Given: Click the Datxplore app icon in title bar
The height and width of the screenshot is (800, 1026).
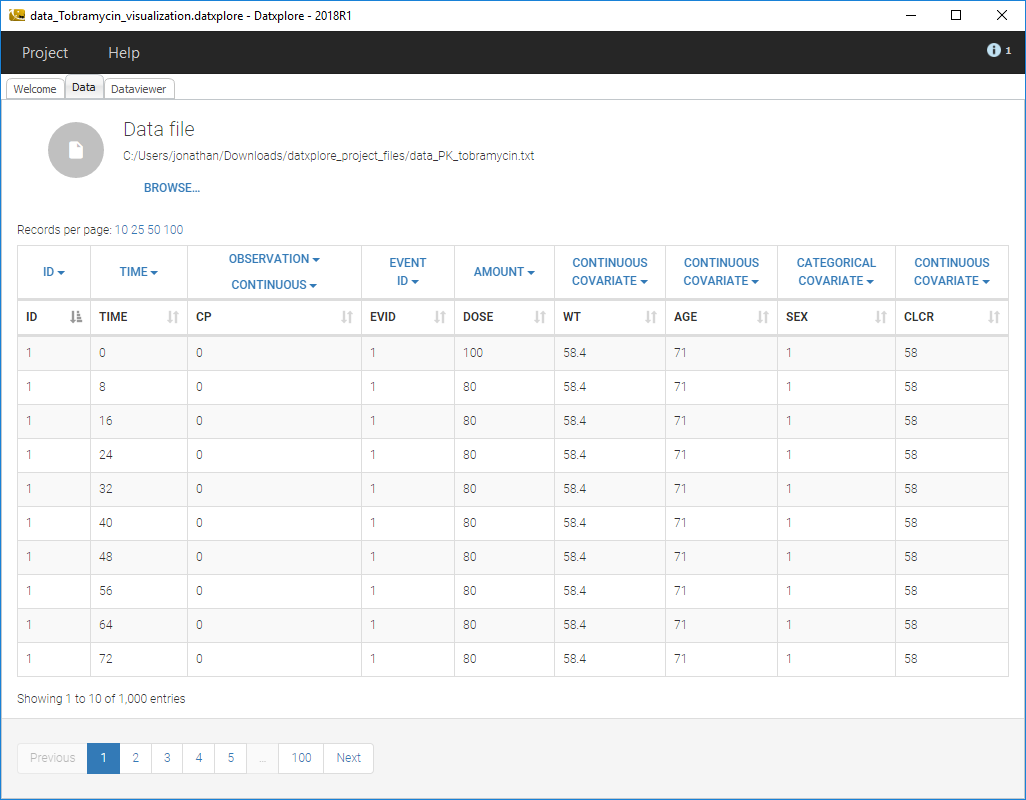Looking at the screenshot, I should click(x=16, y=15).
